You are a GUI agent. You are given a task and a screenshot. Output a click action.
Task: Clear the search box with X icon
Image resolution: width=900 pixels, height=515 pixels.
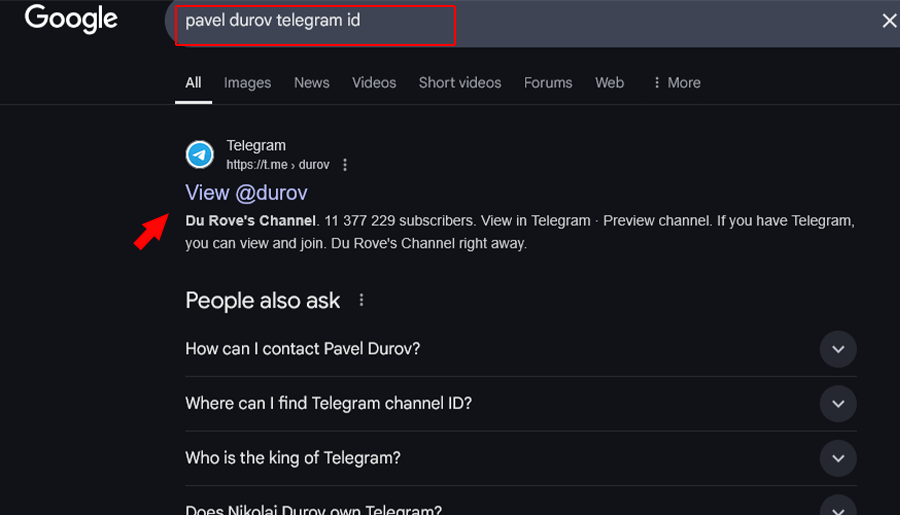889,21
